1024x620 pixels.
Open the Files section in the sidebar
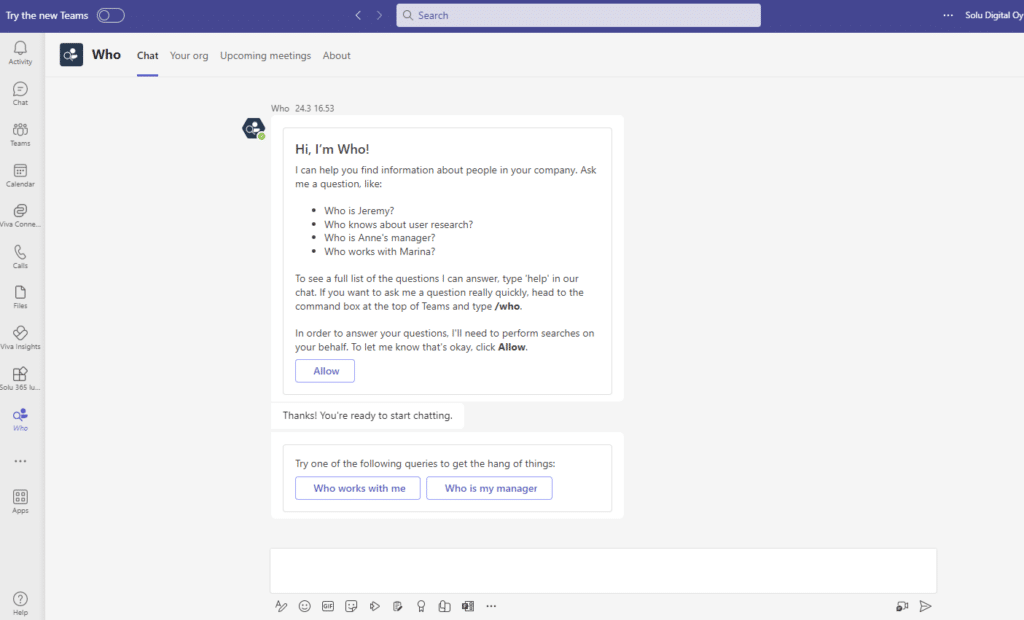click(20, 296)
